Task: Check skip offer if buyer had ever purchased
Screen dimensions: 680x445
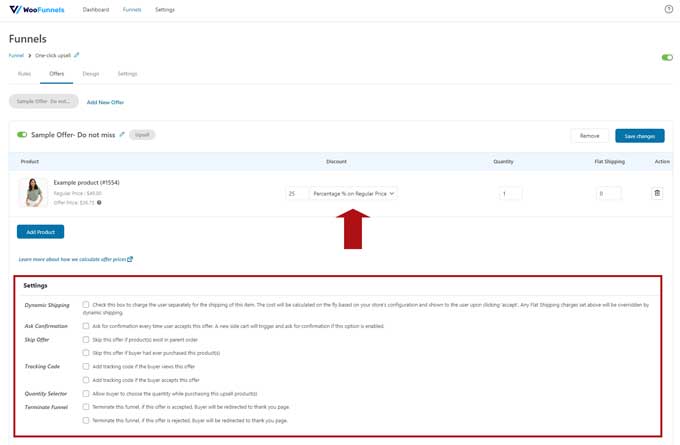Action: tap(86, 353)
